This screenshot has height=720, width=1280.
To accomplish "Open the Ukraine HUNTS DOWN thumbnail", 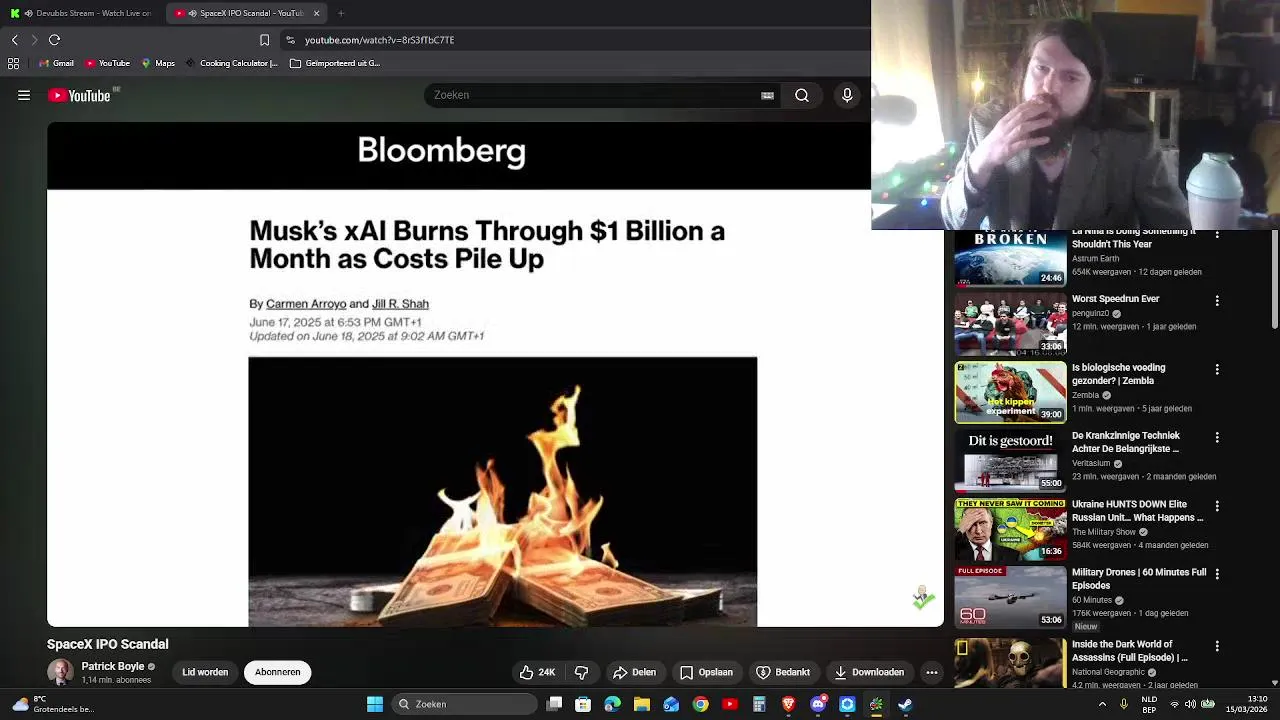I will (1010, 529).
